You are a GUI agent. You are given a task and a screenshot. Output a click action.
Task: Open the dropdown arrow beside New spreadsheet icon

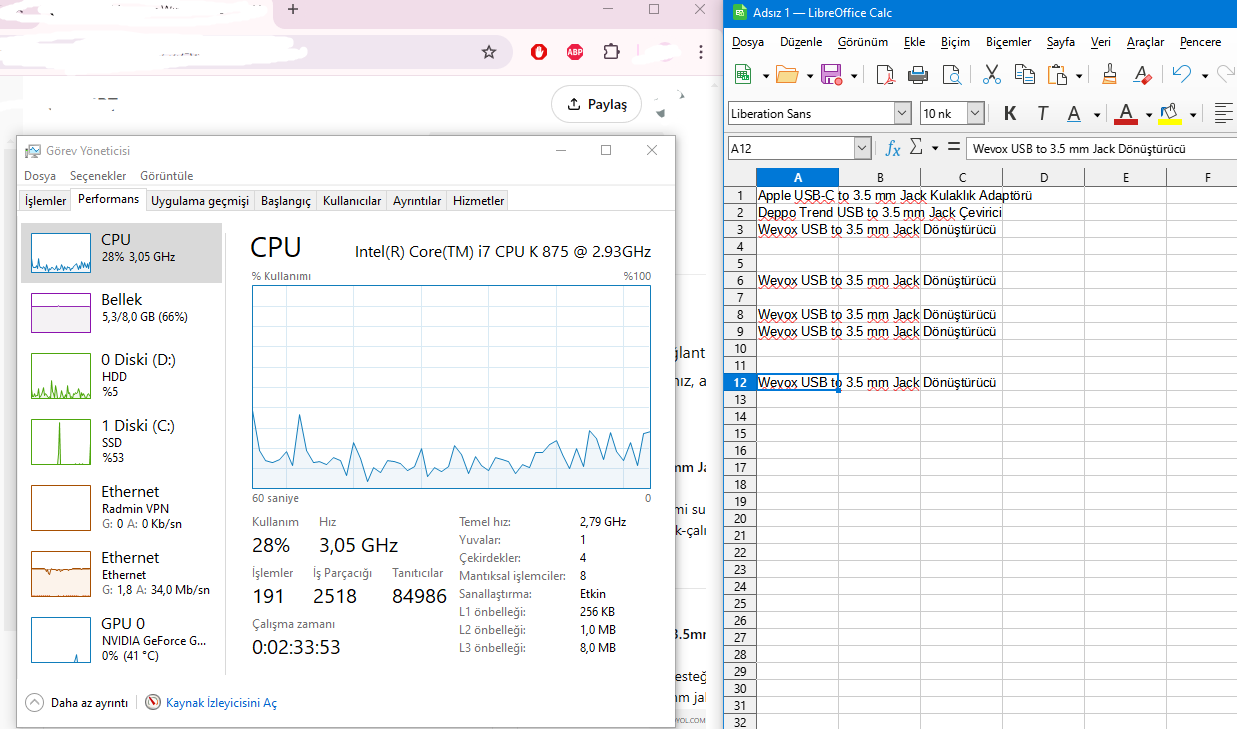[x=765, y=75]
